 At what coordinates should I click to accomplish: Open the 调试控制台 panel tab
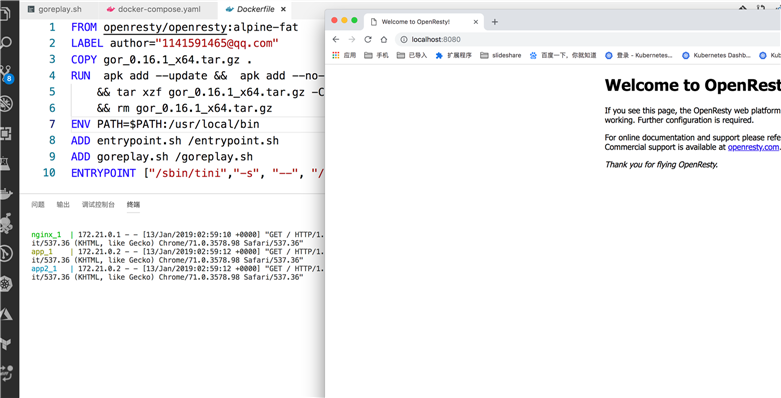pyautogui.click(x=98, y=204)
